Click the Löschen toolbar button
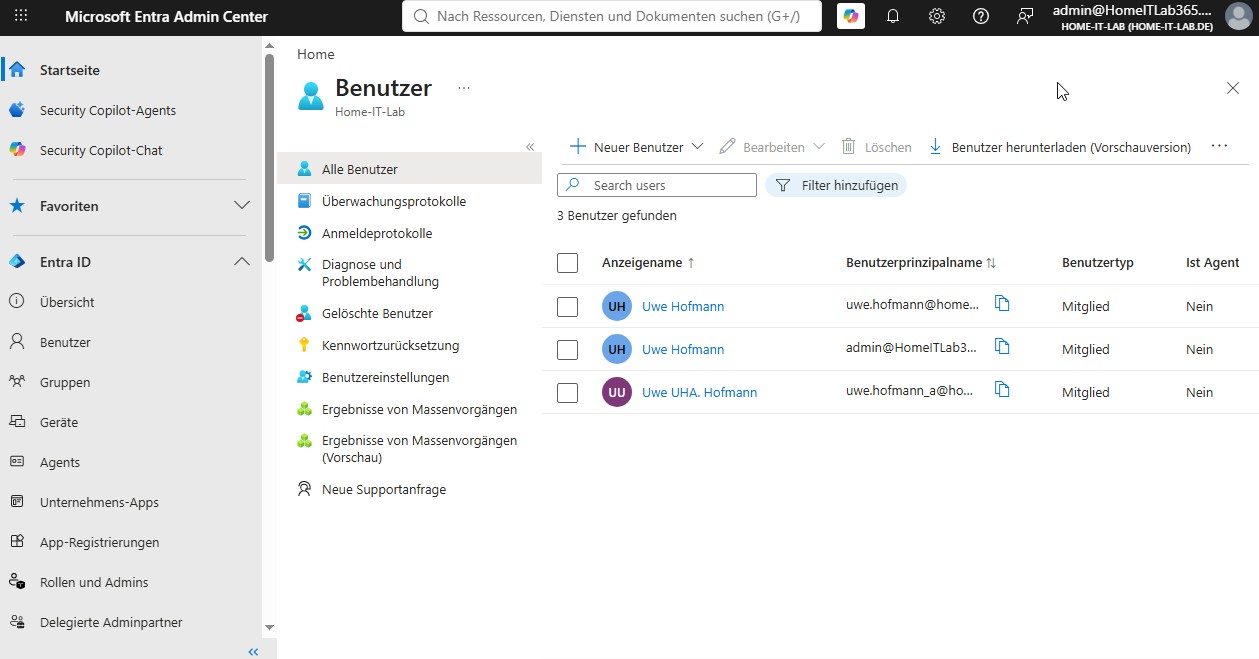 [876, 147]
